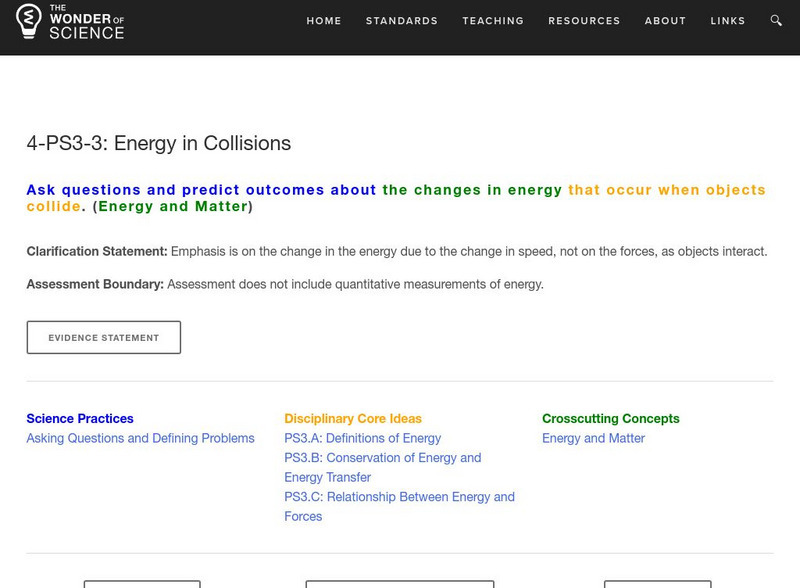The width and height of the screenshot is (800, 588).
Task: Click the EVIDENCE STATEMENT button
Action: point(104,337)
